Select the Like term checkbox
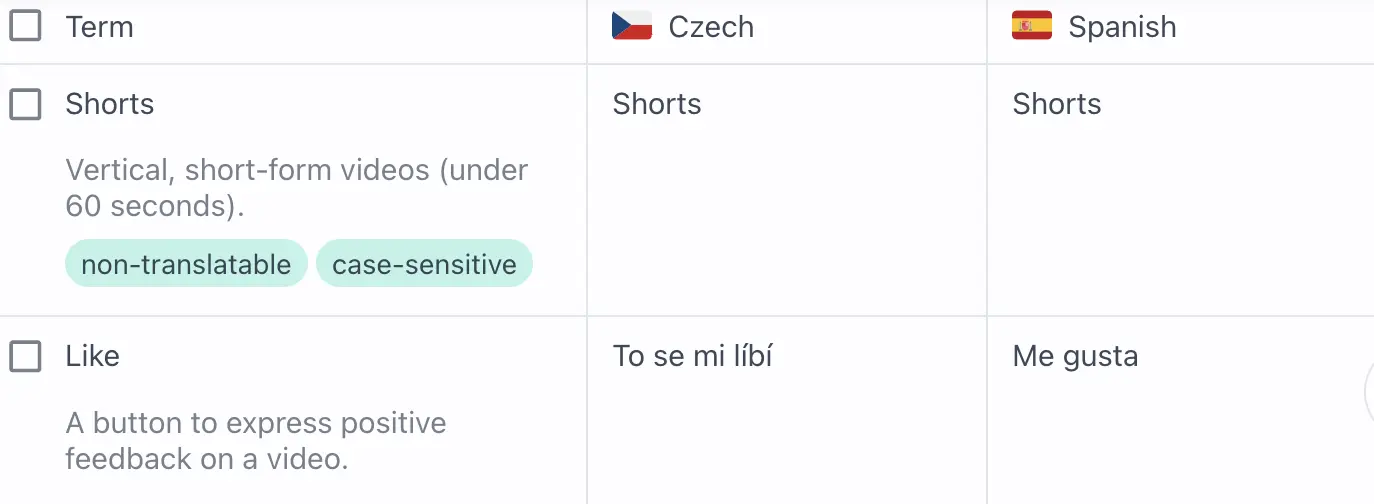Screen dimensions: 1374x504 point(25,356)
